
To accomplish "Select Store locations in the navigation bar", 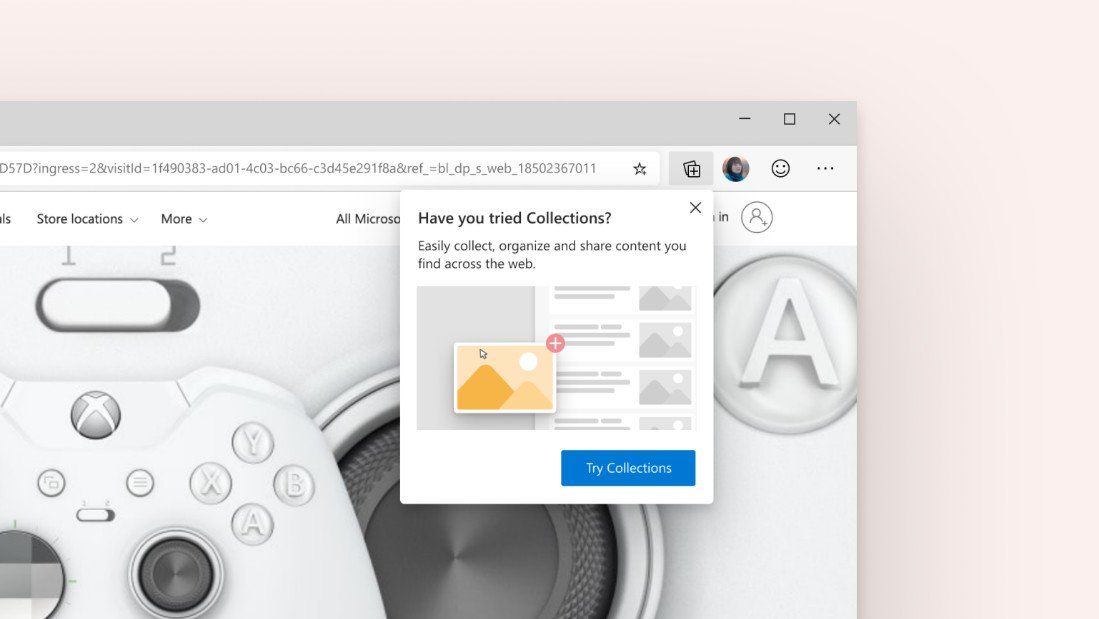I will (78, 218).
